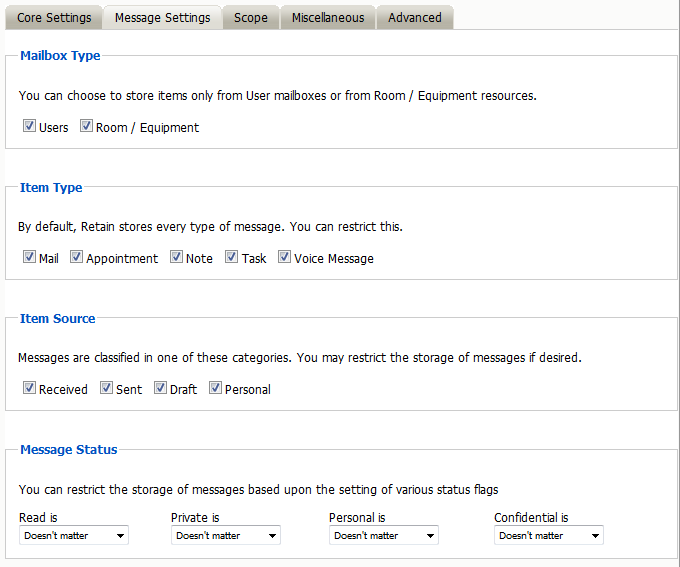The image size is (680, 567).
Task: Uncheck the Task checkbox
Action: (231, 258)
